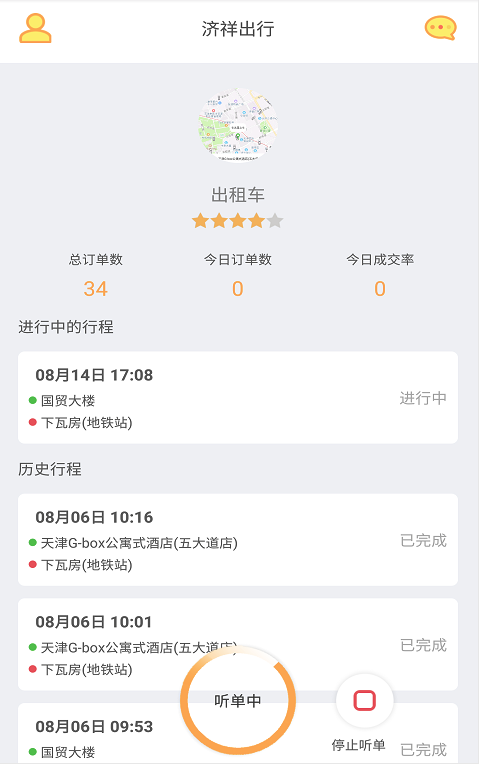Click 已完成 status on 10:16 trip
479x766 pixels.
click(423, 540)
